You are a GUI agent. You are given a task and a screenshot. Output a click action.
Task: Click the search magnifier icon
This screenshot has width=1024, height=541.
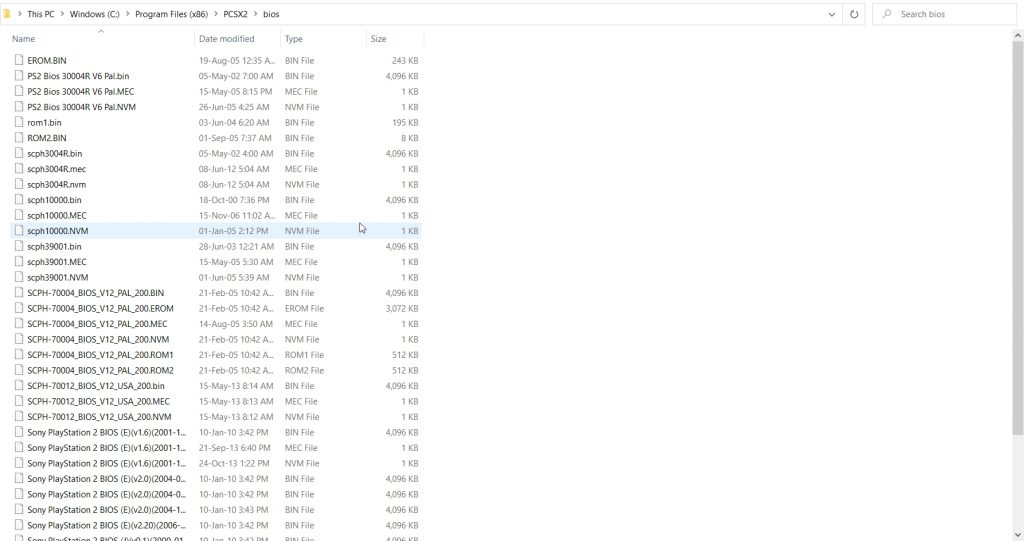(x=886, y=14)
